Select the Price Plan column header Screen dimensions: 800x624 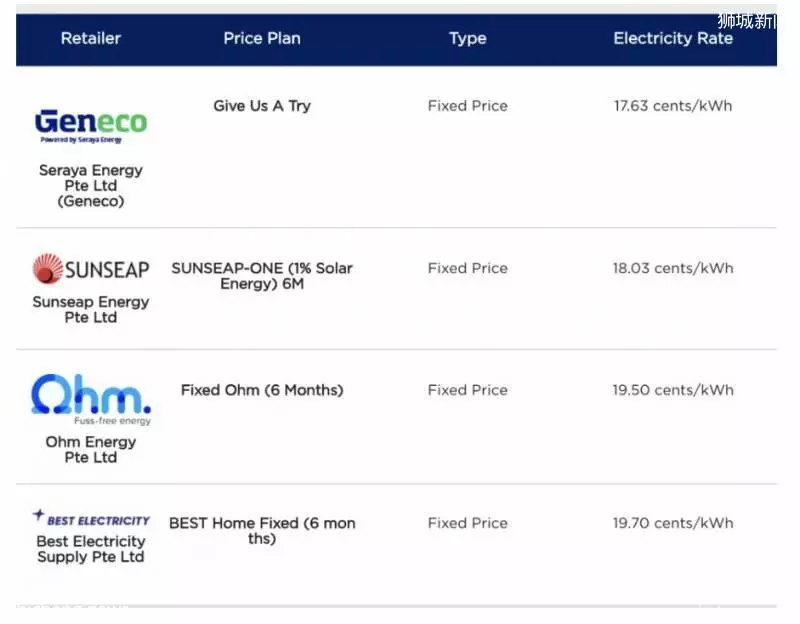(x=262, y=38)
